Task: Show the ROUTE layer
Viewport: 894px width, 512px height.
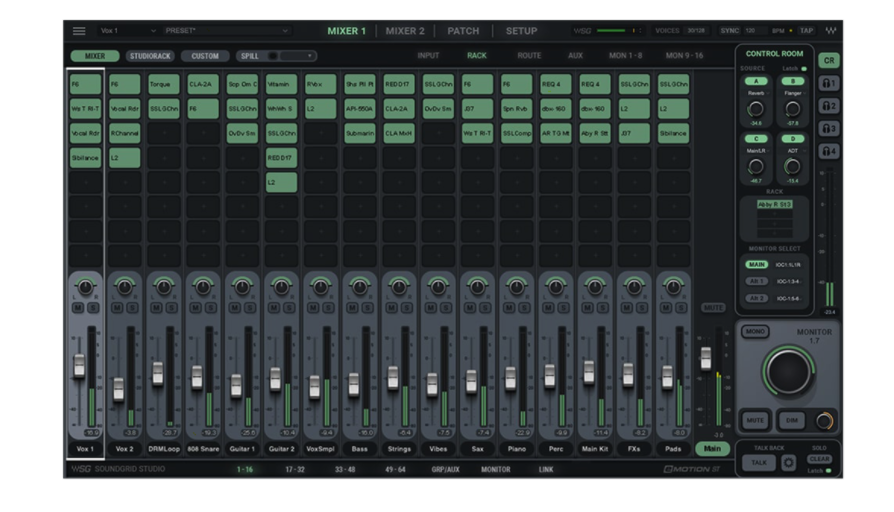Action: point(529,55)
